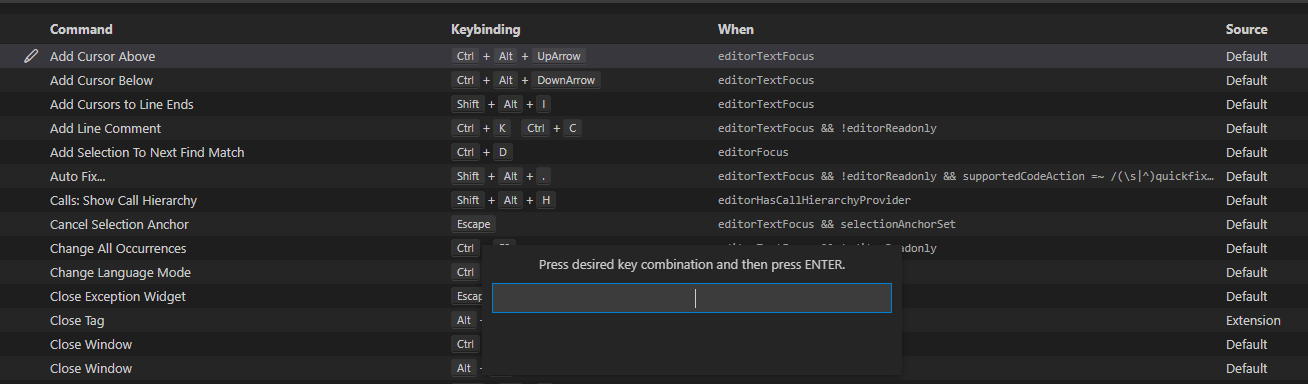The width and height of the screenshot is (1308, 384).
Task: Select the Add Line Comment command
Action: 105,128
